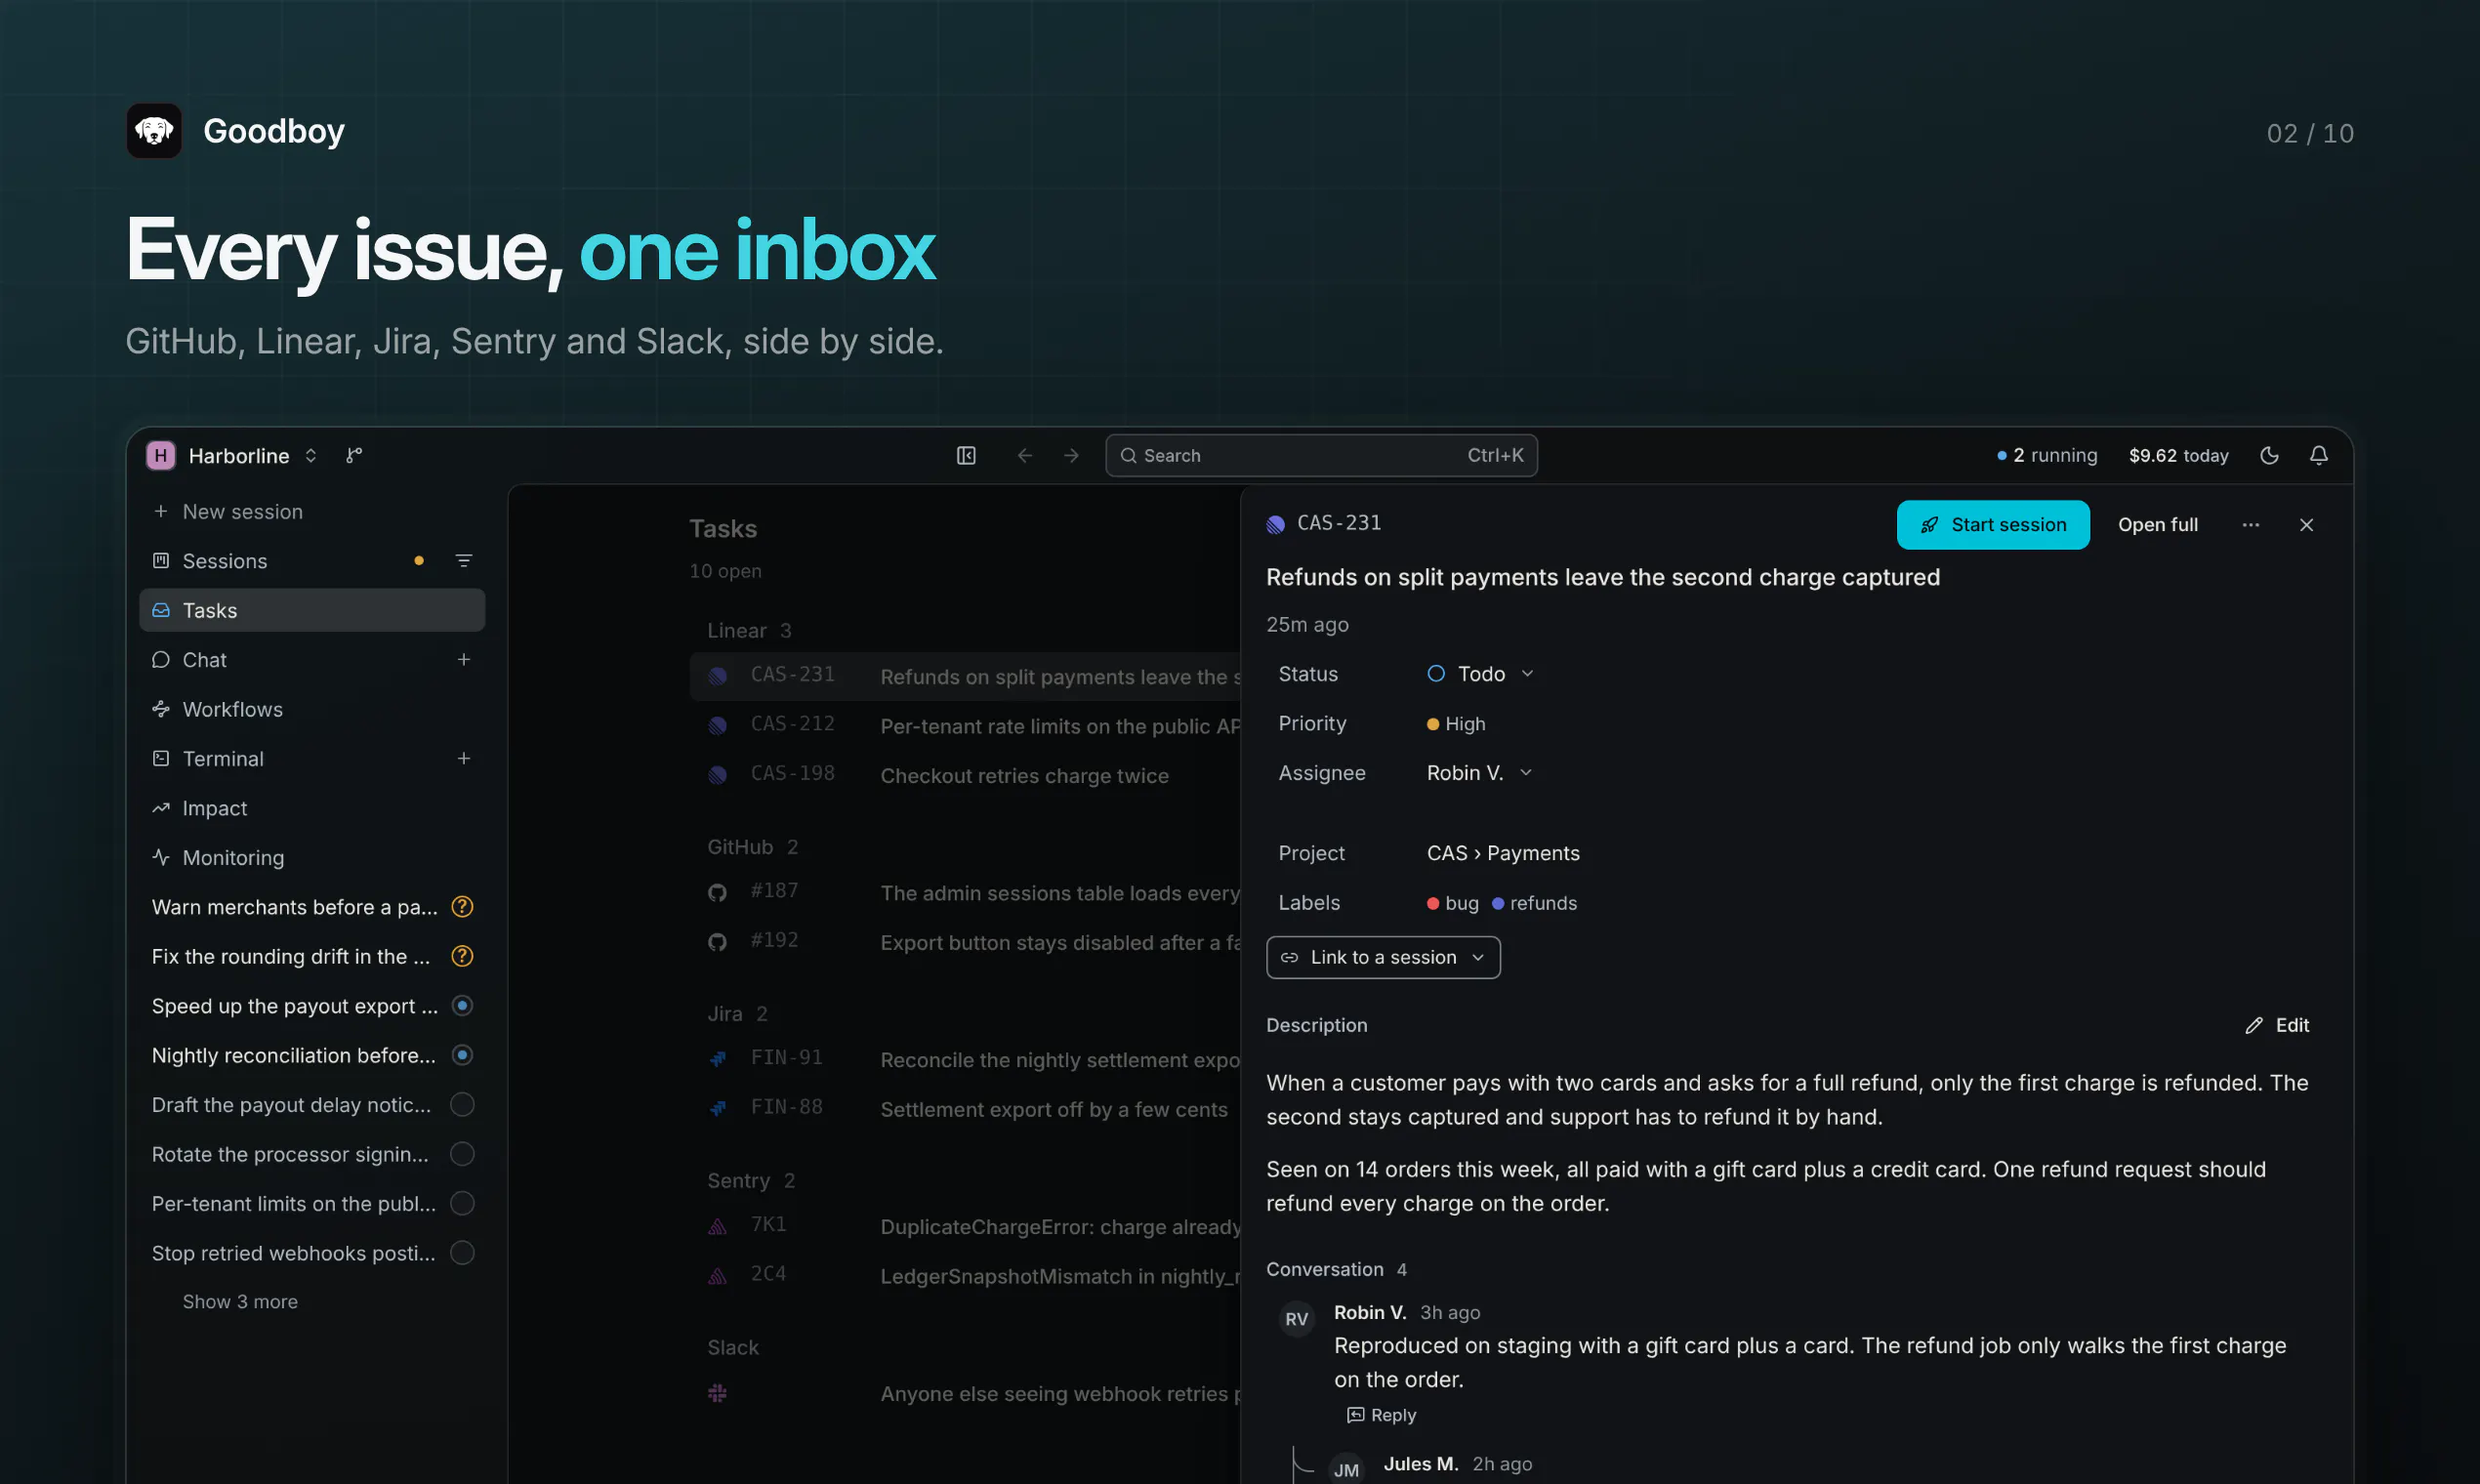Click question status on Warn merchants session
The image size is (2480, 1484).
click(462, 907)
